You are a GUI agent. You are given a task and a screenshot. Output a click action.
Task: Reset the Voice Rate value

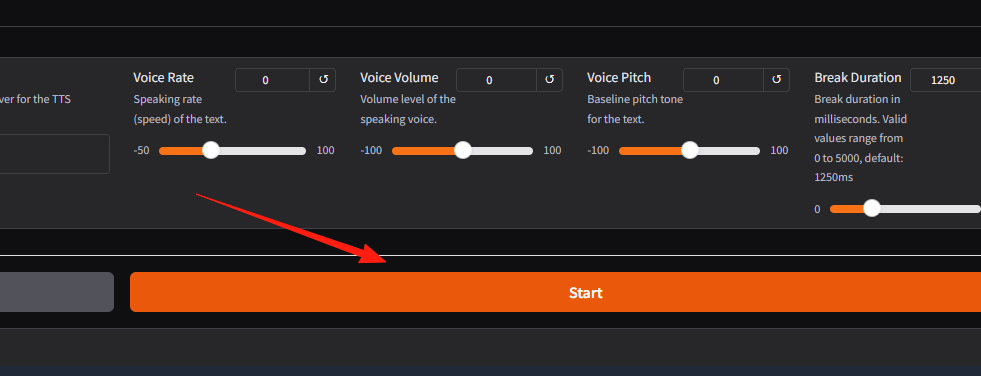coord(323,80)
